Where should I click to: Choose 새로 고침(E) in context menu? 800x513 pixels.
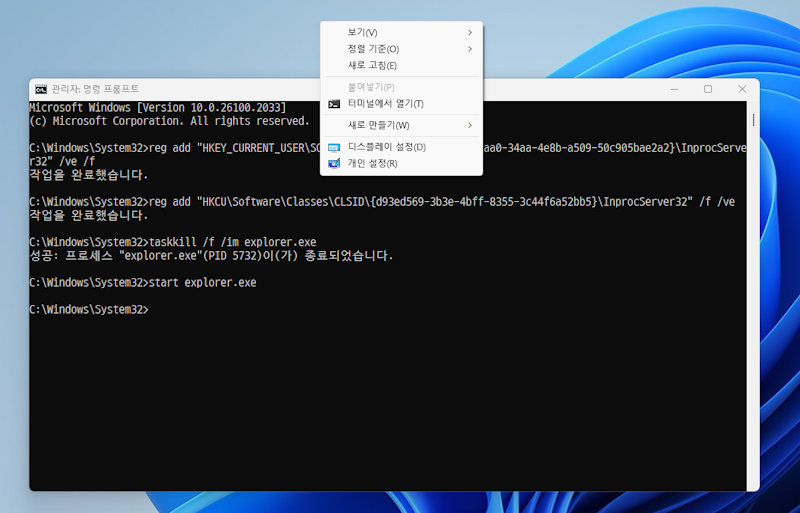click(x=401, y=65)
